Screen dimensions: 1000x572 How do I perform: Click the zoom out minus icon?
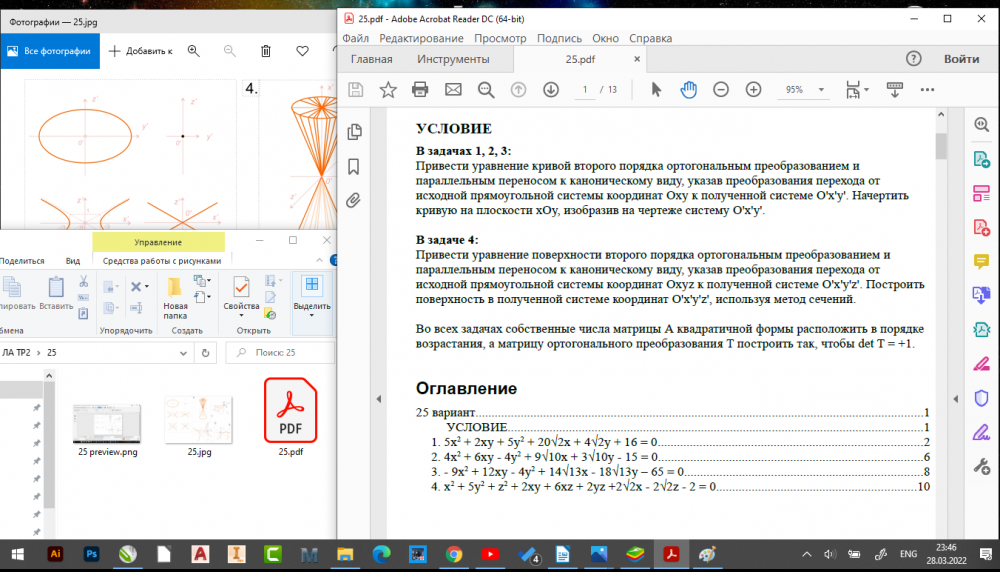(x=720, y=90)
